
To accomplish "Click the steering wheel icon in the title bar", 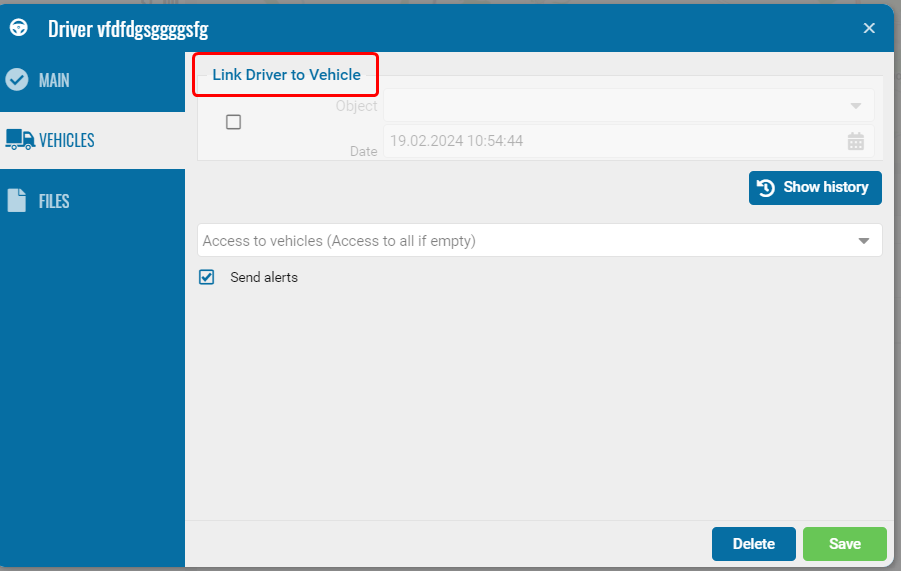I will pos(18,28).
